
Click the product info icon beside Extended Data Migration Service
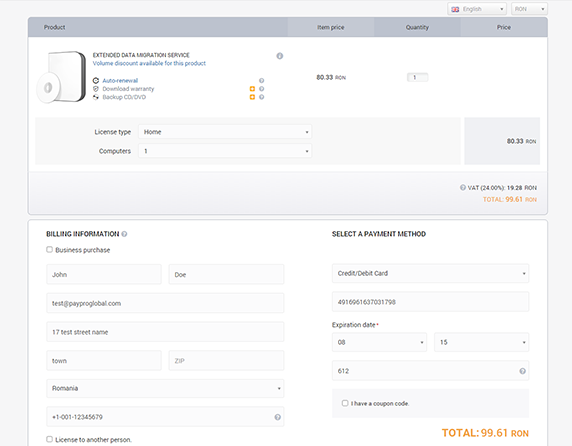[x=279, y=56]
